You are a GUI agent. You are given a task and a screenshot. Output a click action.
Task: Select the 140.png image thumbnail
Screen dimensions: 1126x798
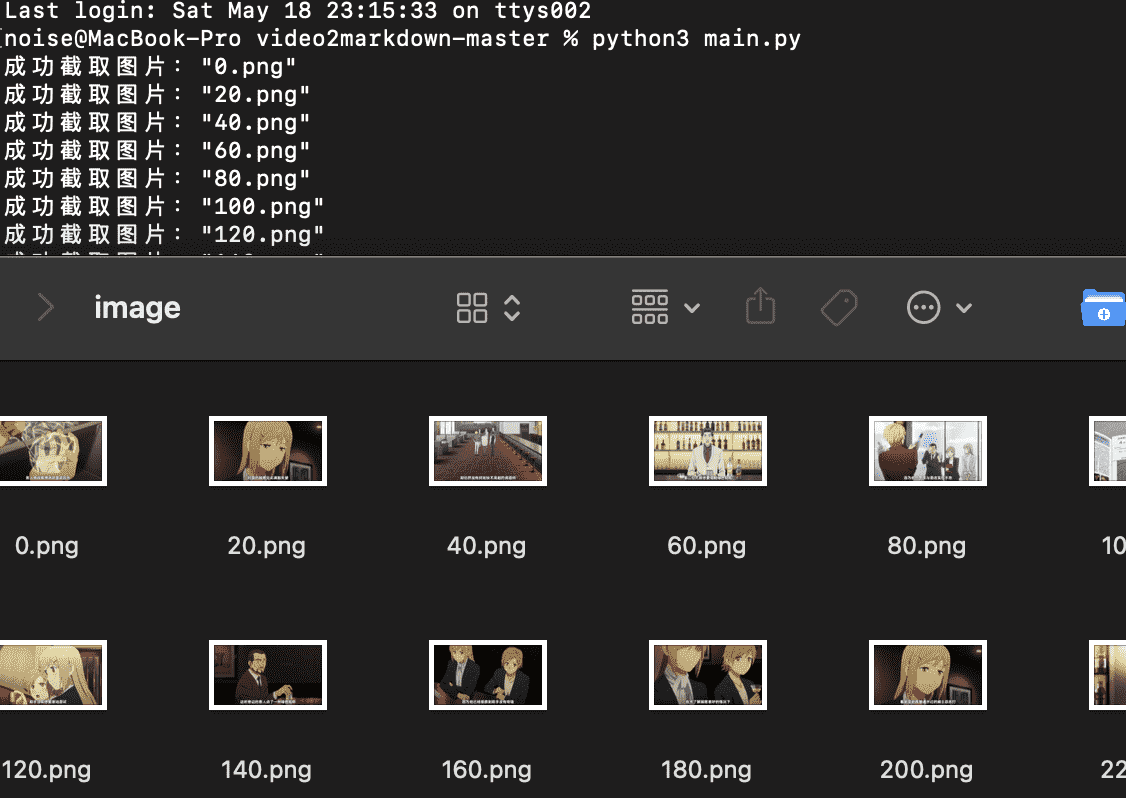[267, 675]
